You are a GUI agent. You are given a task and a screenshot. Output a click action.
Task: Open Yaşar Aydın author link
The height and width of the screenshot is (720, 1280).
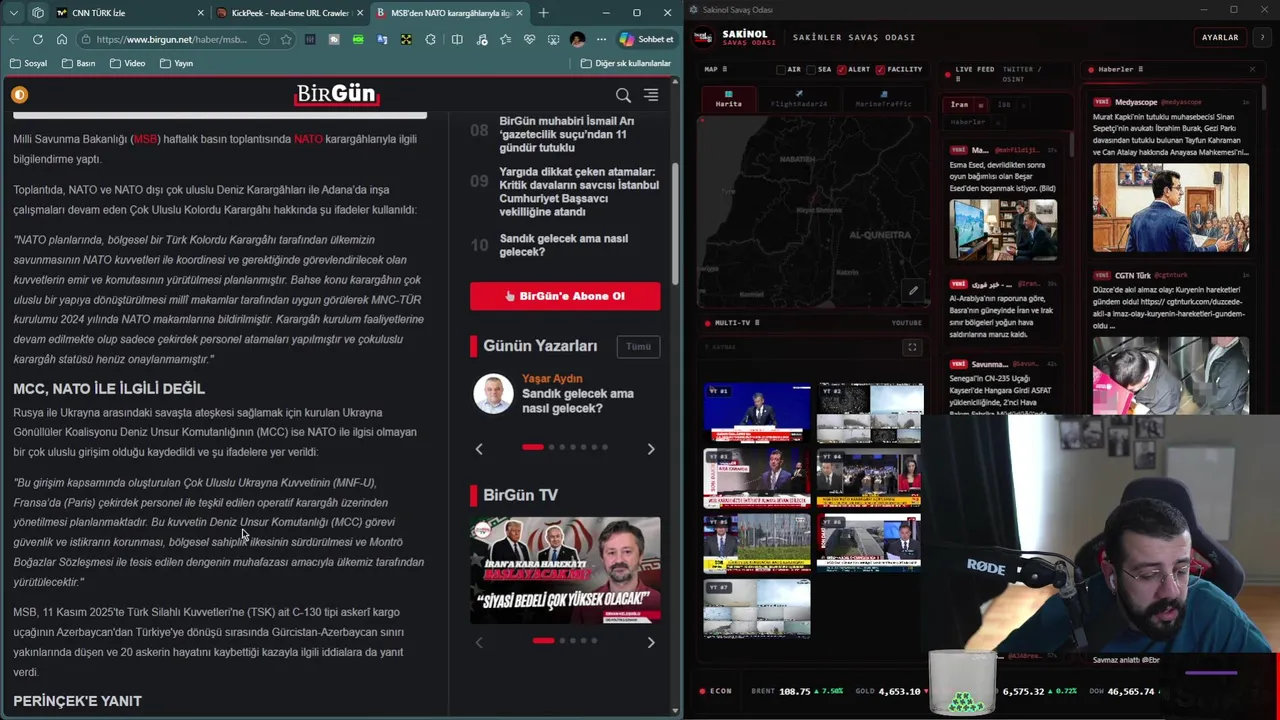click(x=552, y=379)
